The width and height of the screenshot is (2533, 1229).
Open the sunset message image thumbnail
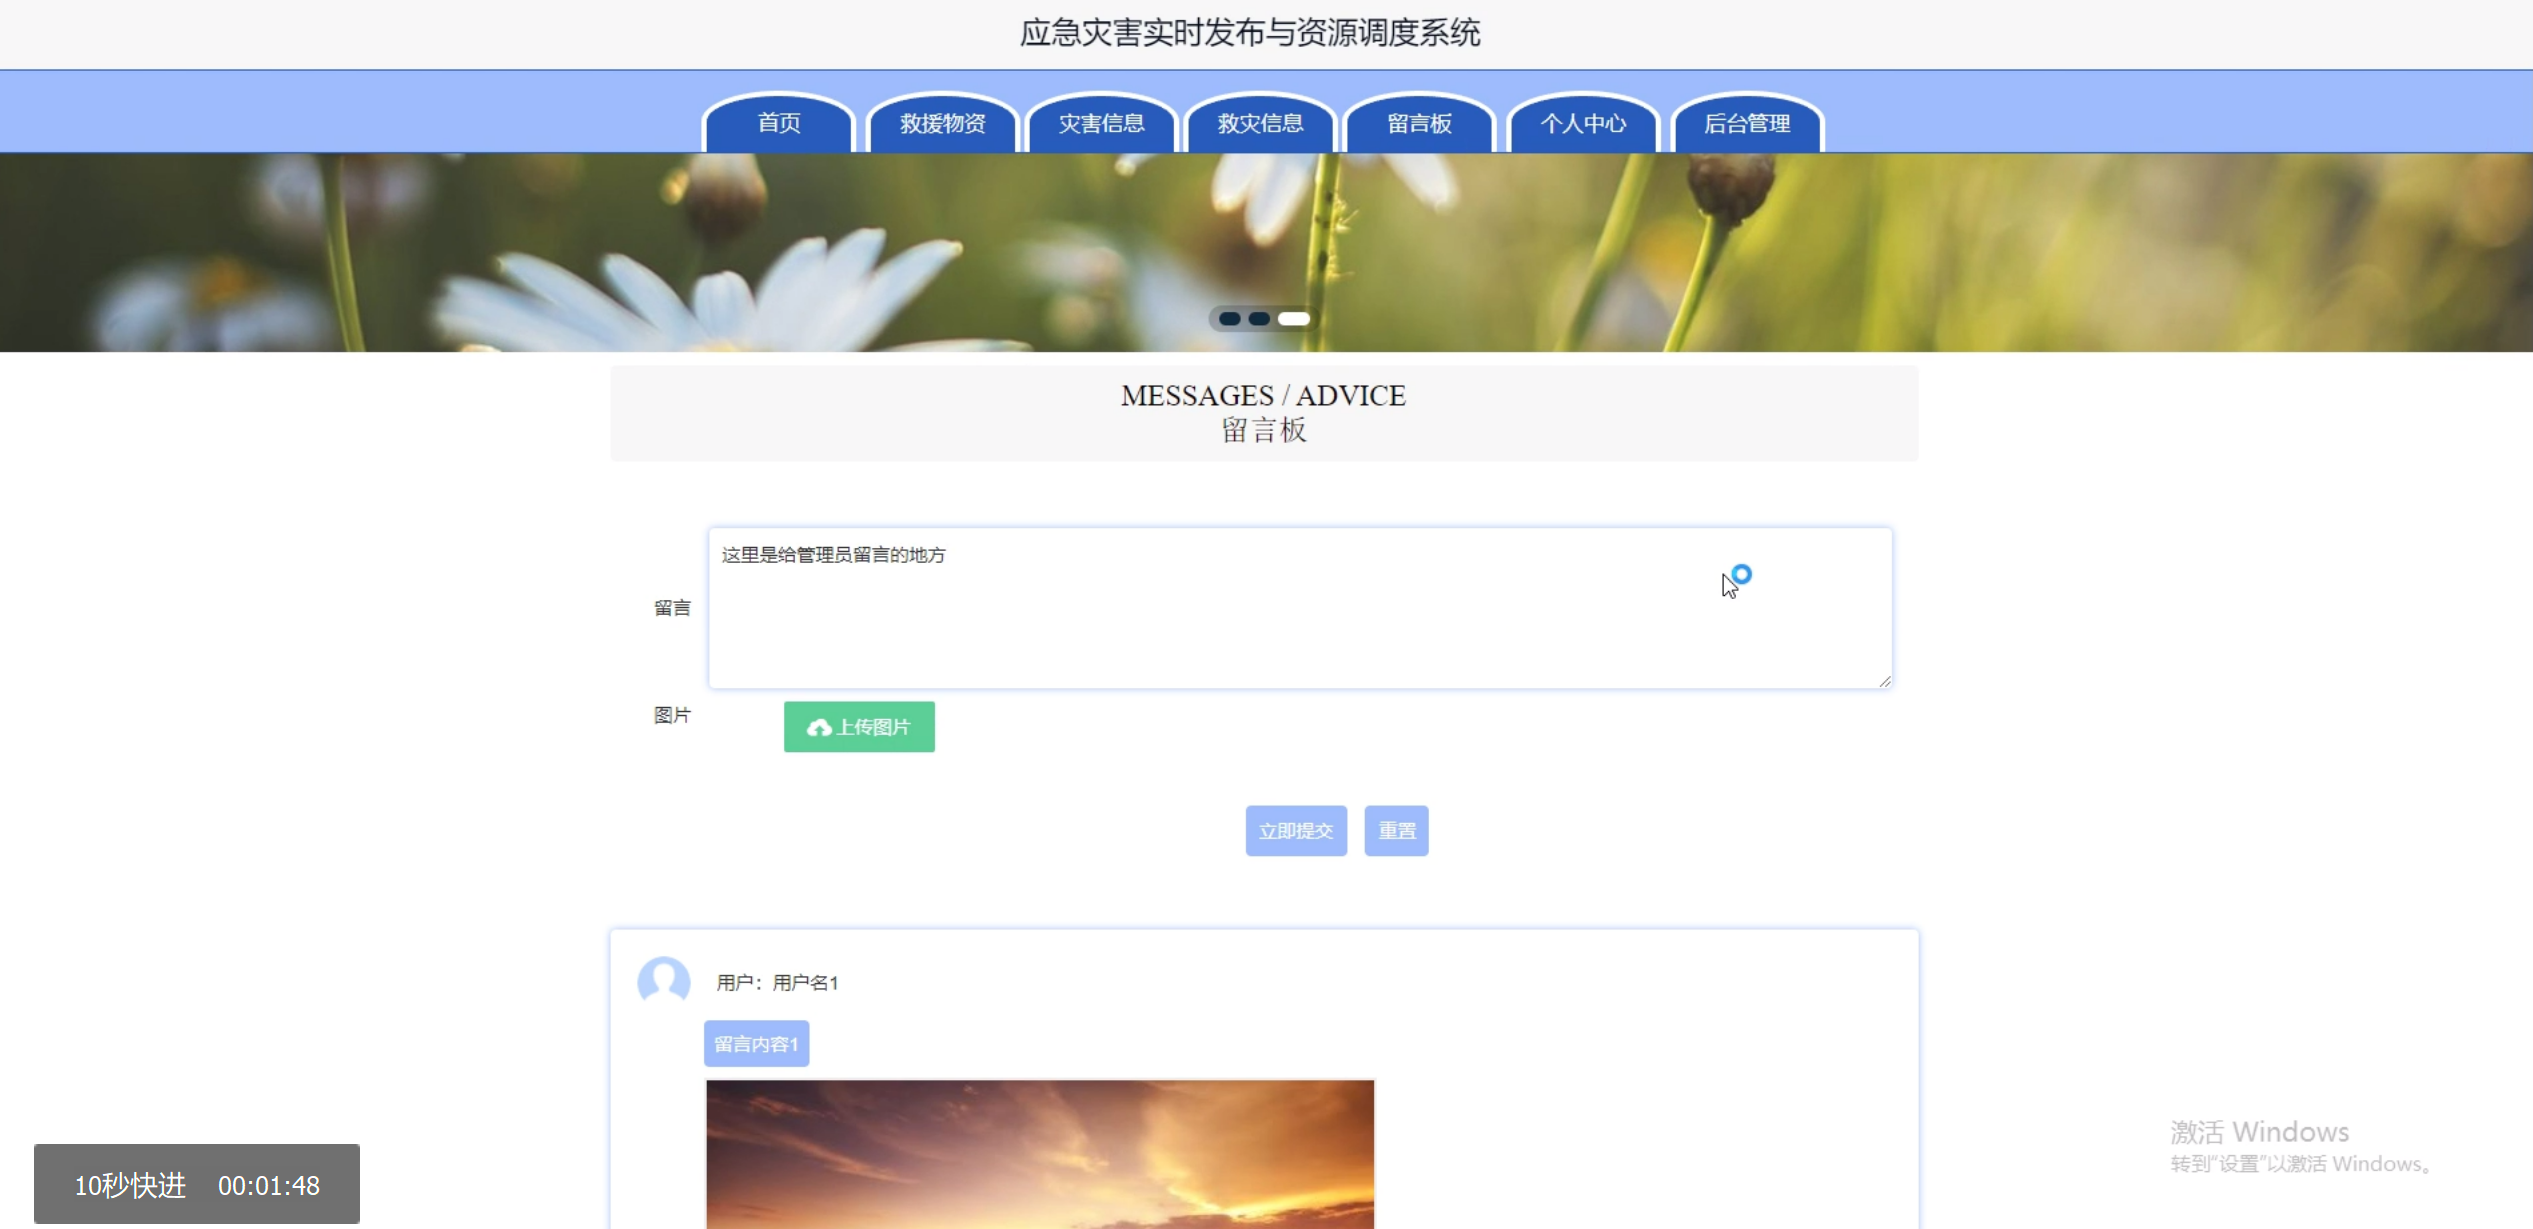1040,1154
